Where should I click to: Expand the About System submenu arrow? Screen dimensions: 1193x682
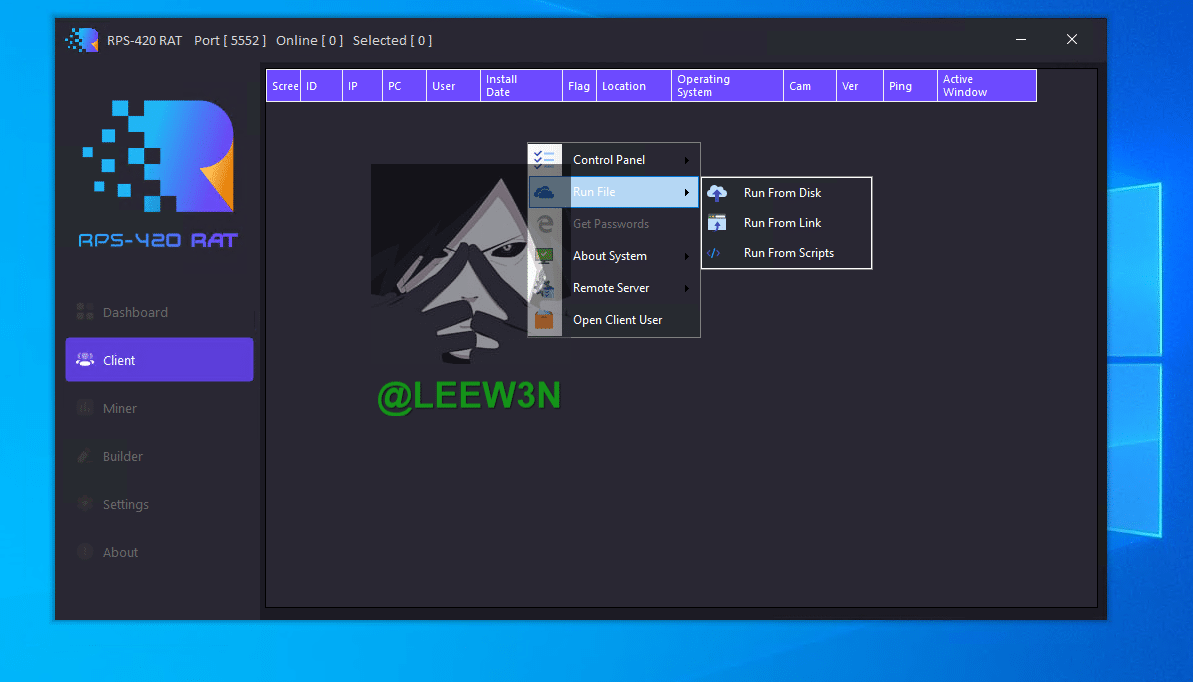(x=686, y=256)
